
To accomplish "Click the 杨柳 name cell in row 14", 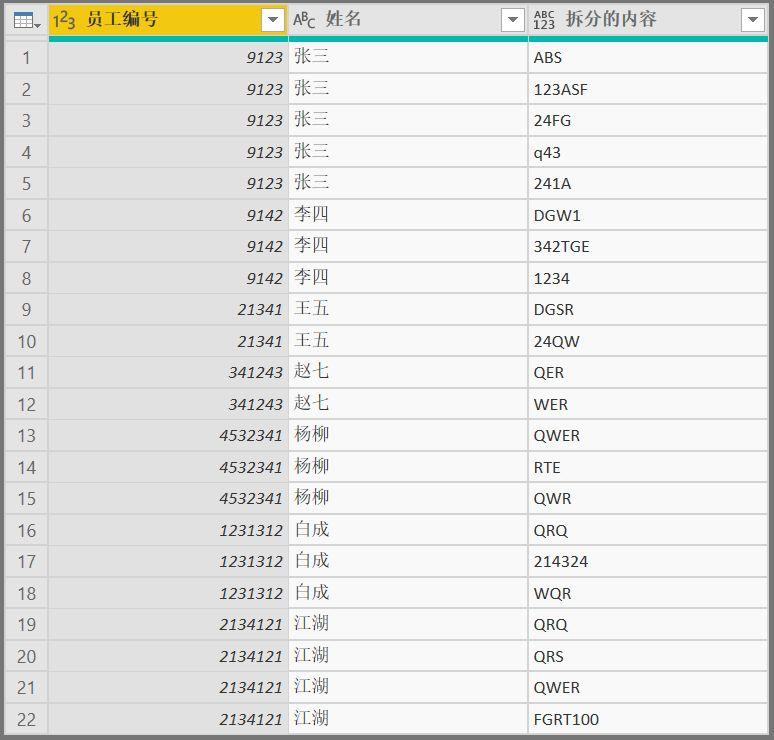I will coord(408,467).
